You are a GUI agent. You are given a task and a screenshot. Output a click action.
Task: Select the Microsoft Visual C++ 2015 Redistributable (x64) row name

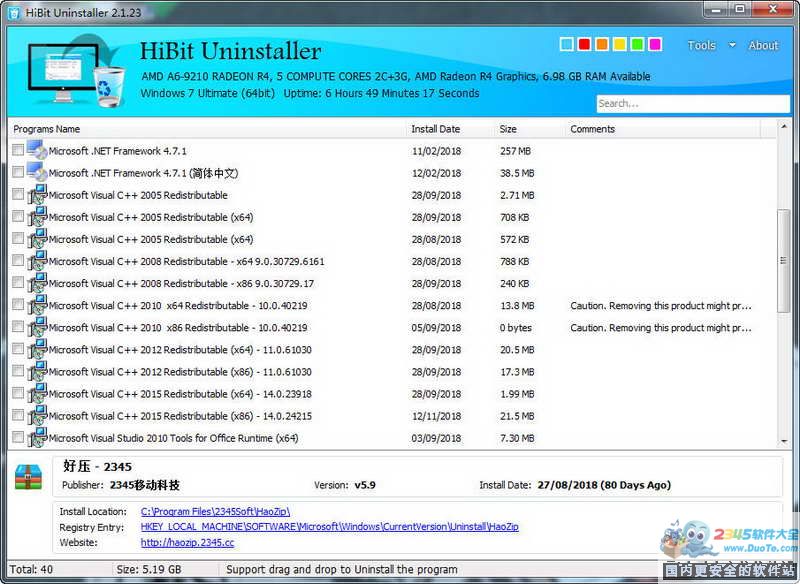pyautogui.click(x=180, y=394)
